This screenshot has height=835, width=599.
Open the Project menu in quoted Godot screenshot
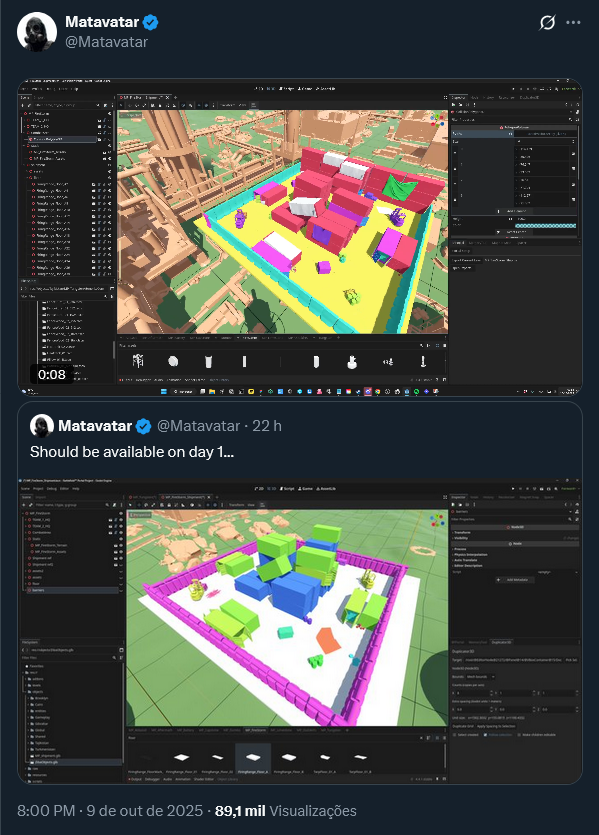click(38, 488)
